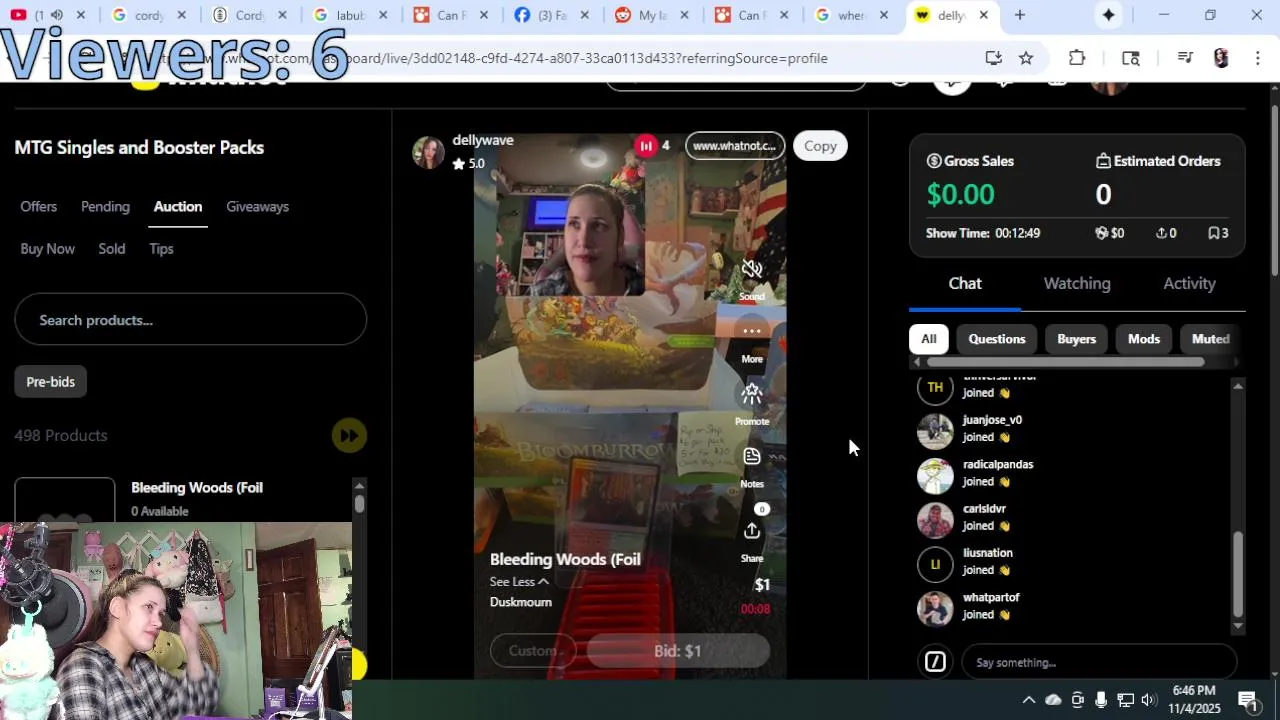Switch to the Watching tab
Viewport: 1280px width, 720px height.
[x=1077, y=283]
